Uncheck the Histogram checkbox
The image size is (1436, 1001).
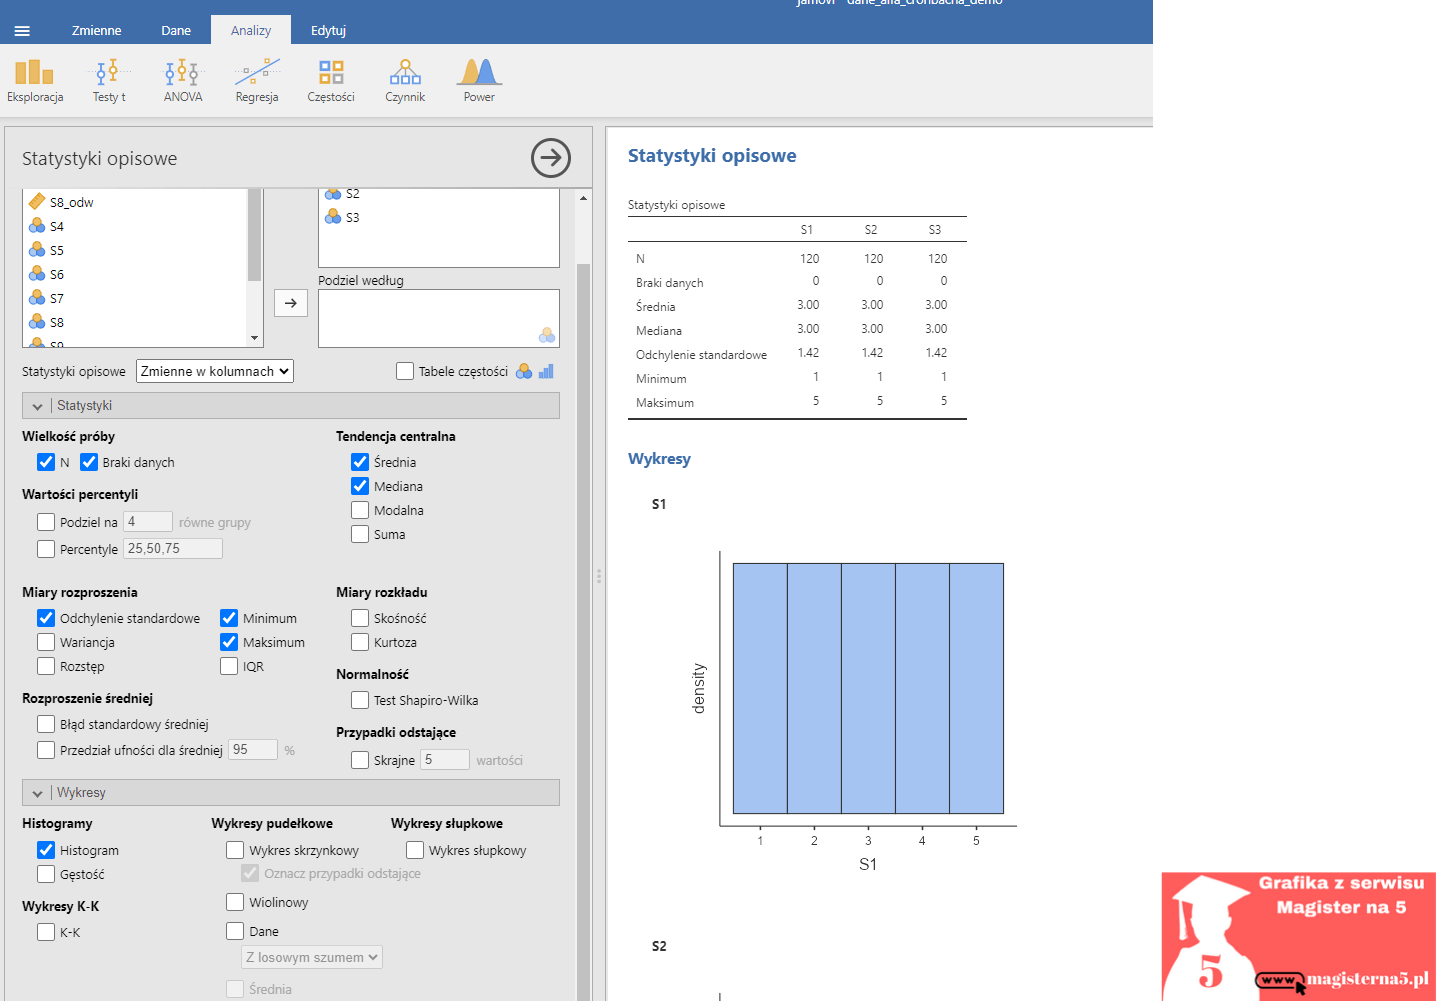tap(46, 850)
